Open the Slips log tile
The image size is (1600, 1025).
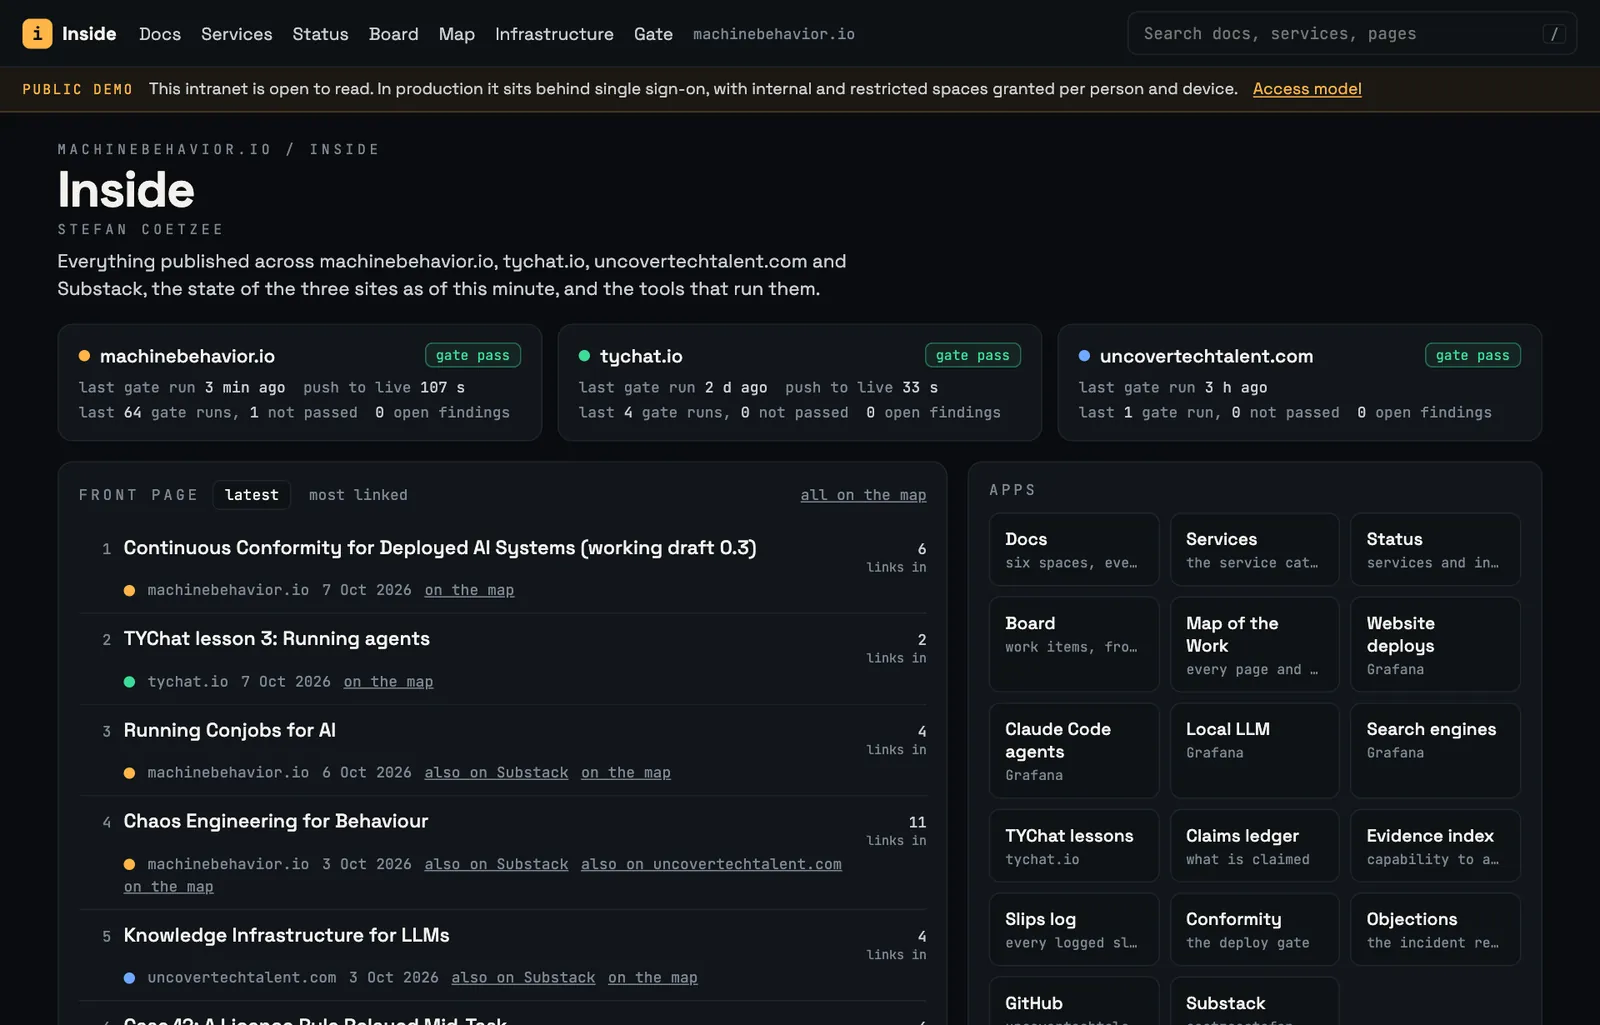coord(1074,929)
